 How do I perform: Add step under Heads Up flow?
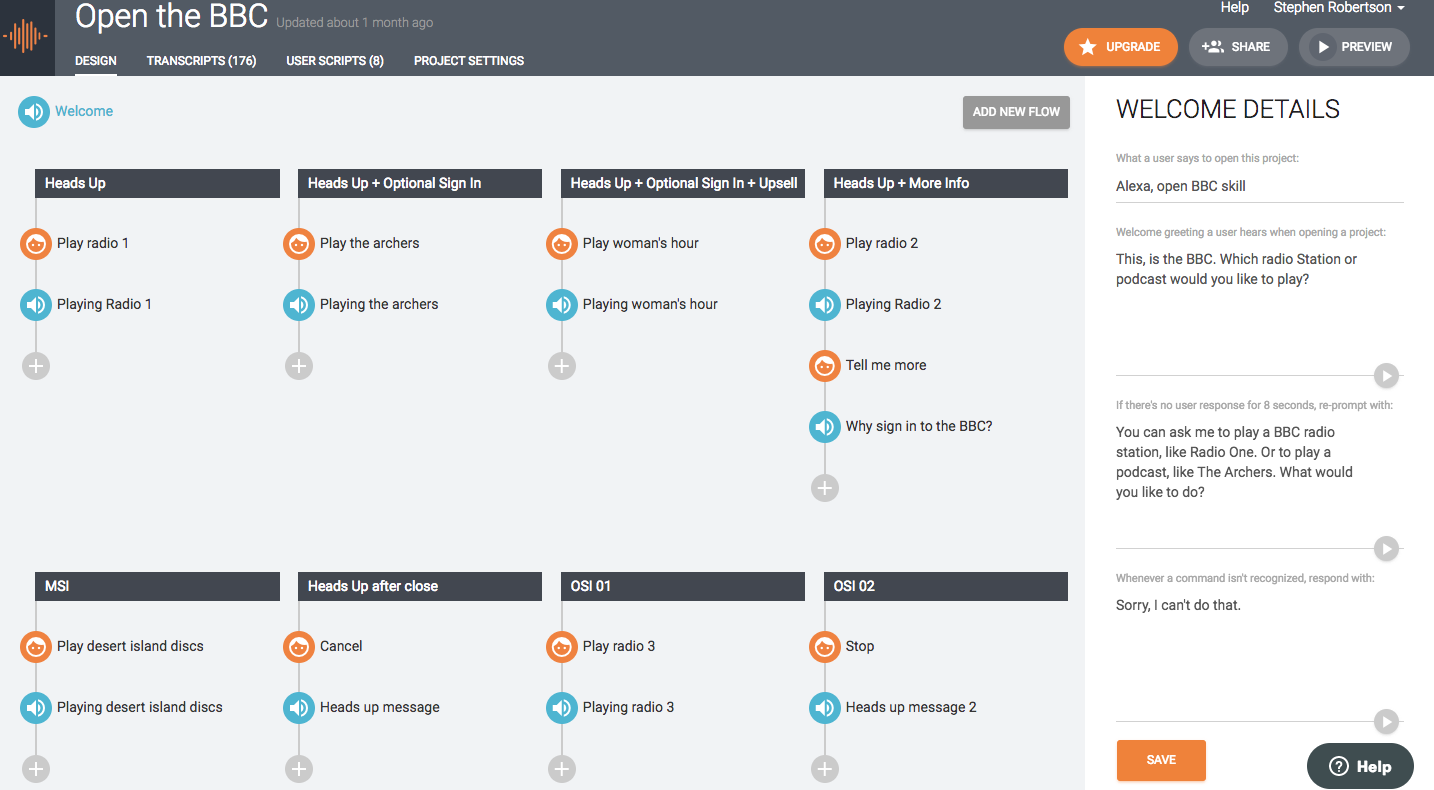[36, 366]
